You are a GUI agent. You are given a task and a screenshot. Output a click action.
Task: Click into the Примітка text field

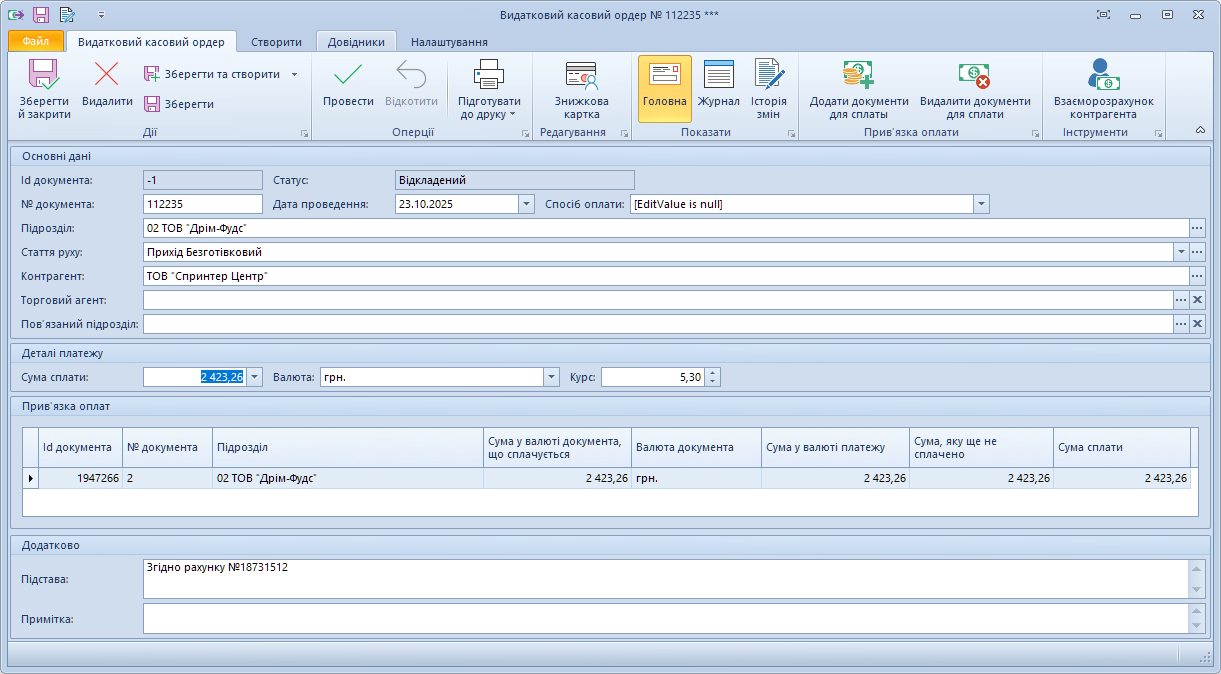tap(665, 618)
